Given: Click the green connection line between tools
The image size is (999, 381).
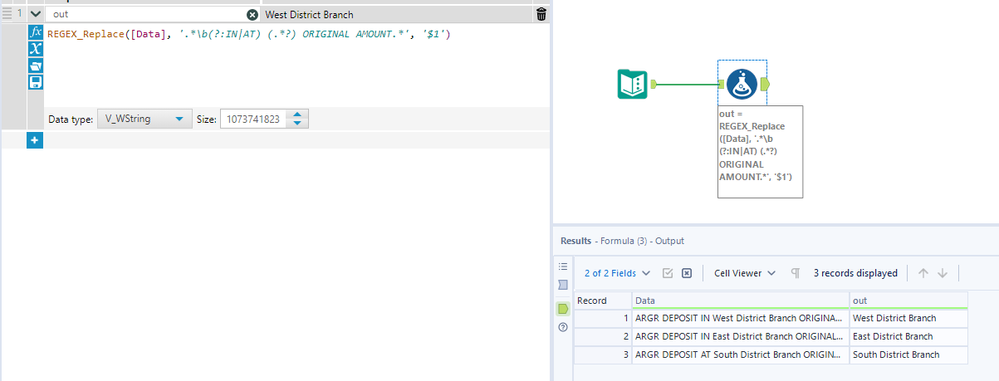Looking at the screenshot, I should pyautogui.click(x=687, y=83).
